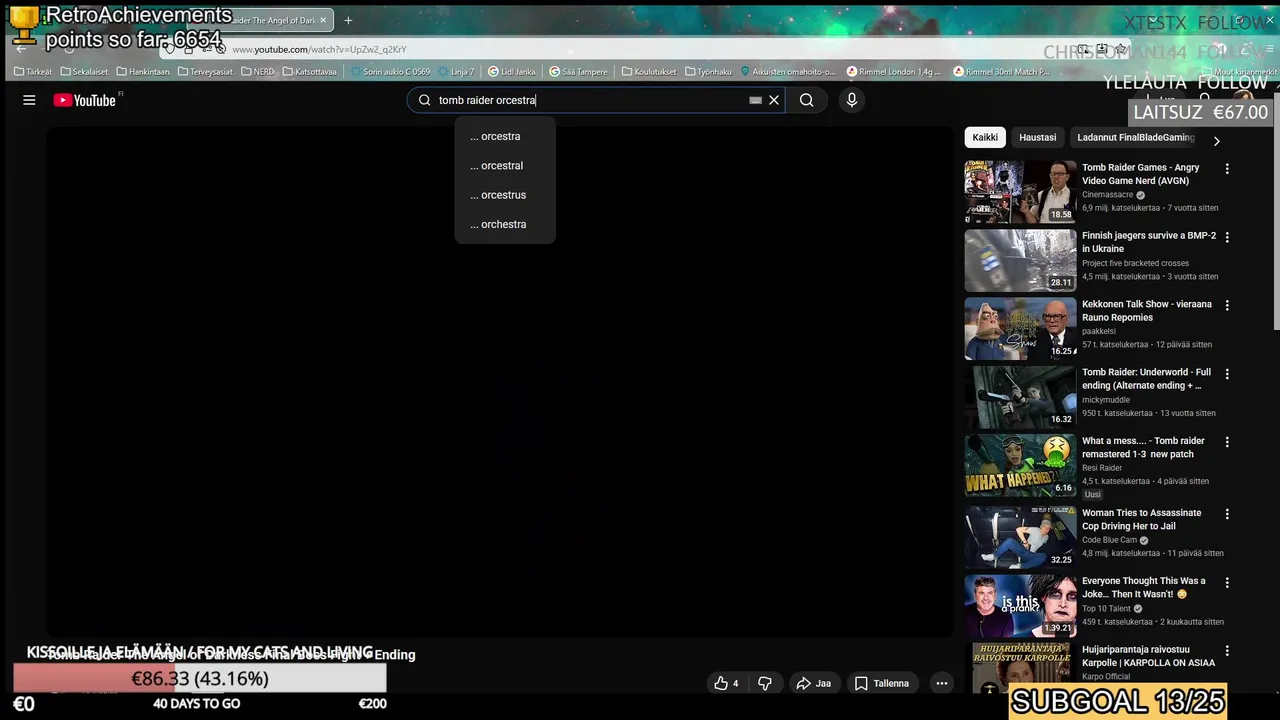Screen dimensions: 1280x720
Task: Open the Linja 7 bookmark
Action: tap(456, 72)
